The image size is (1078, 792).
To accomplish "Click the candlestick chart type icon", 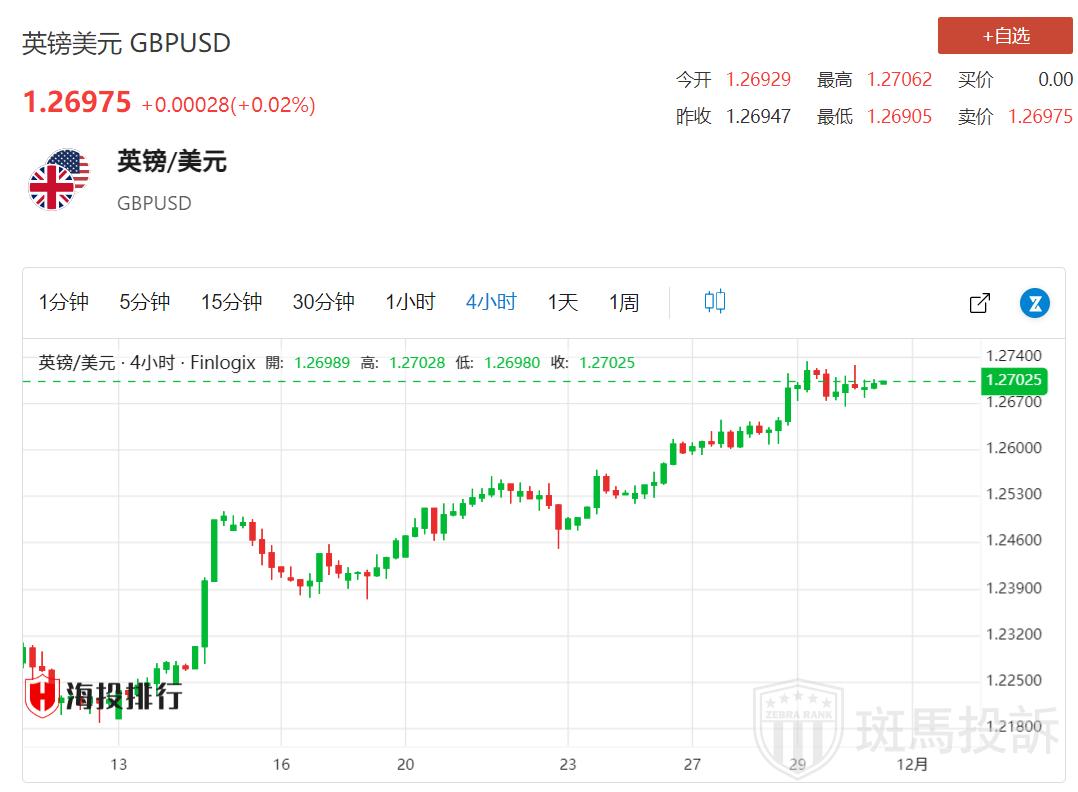I will (714, 302).
